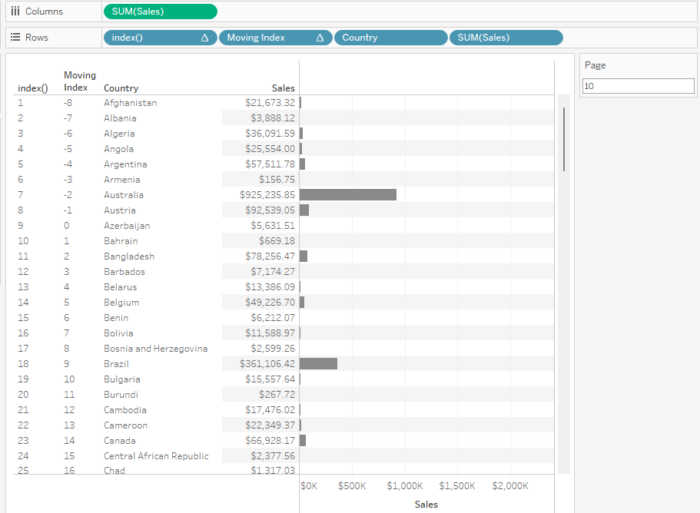
Task: Click the delta icon on index() pill
Action: [x=204, y=37]
